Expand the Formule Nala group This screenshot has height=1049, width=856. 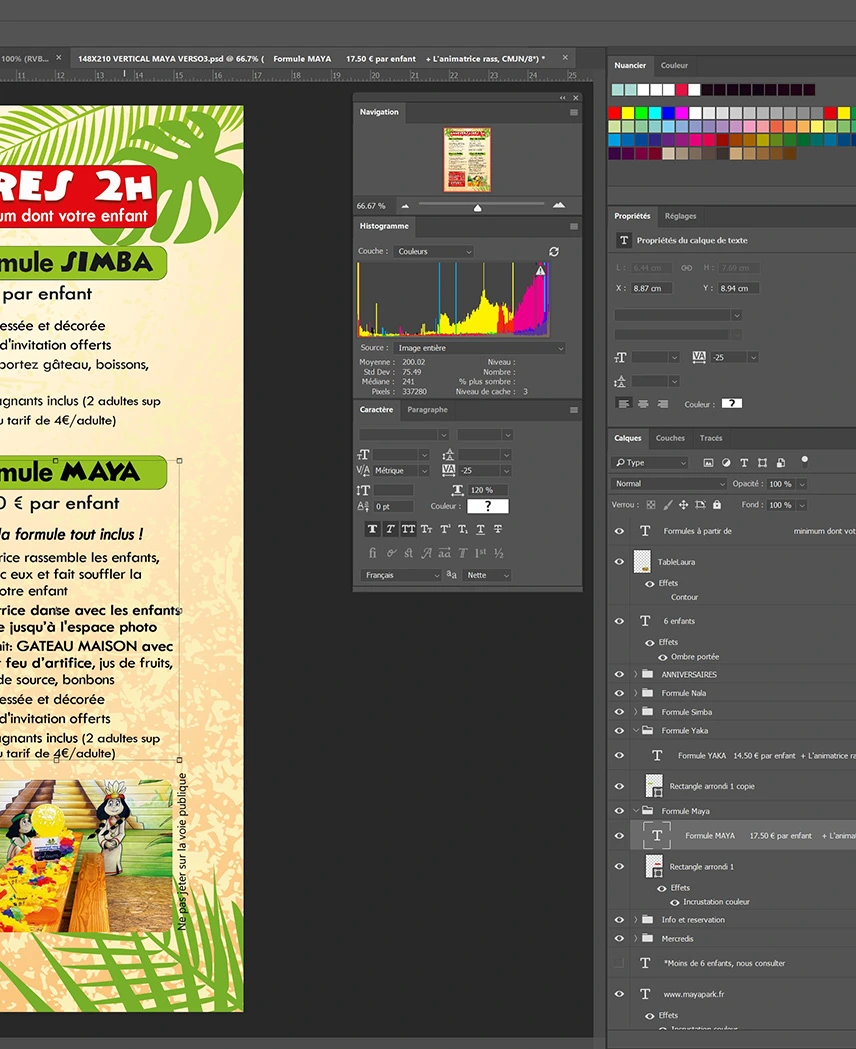(x=636, y=693)
